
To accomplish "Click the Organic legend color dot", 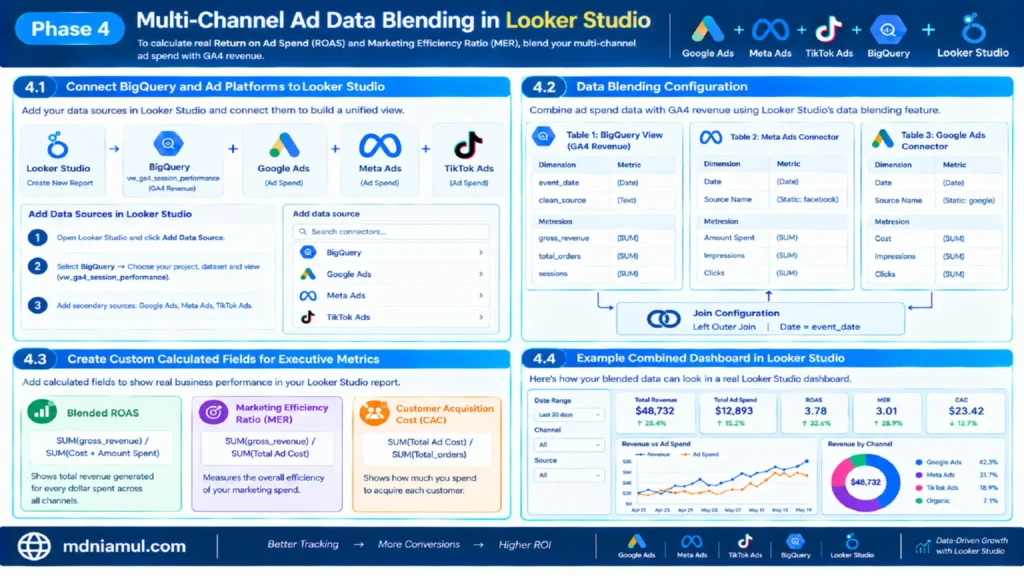I will pyautogui.click(x=919, y=501).
